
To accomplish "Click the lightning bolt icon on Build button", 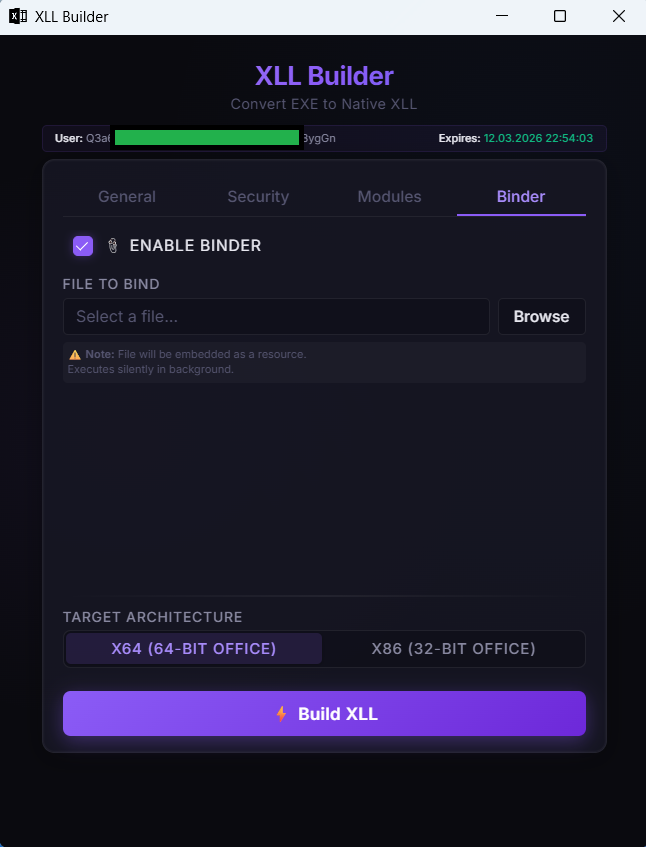I will pos(281,714).
